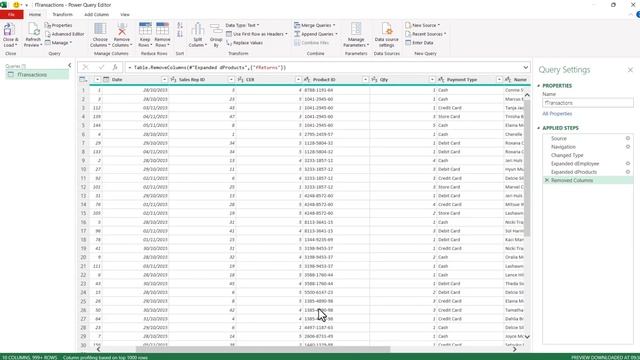Close the Query Settings pane

coord(630,70)
